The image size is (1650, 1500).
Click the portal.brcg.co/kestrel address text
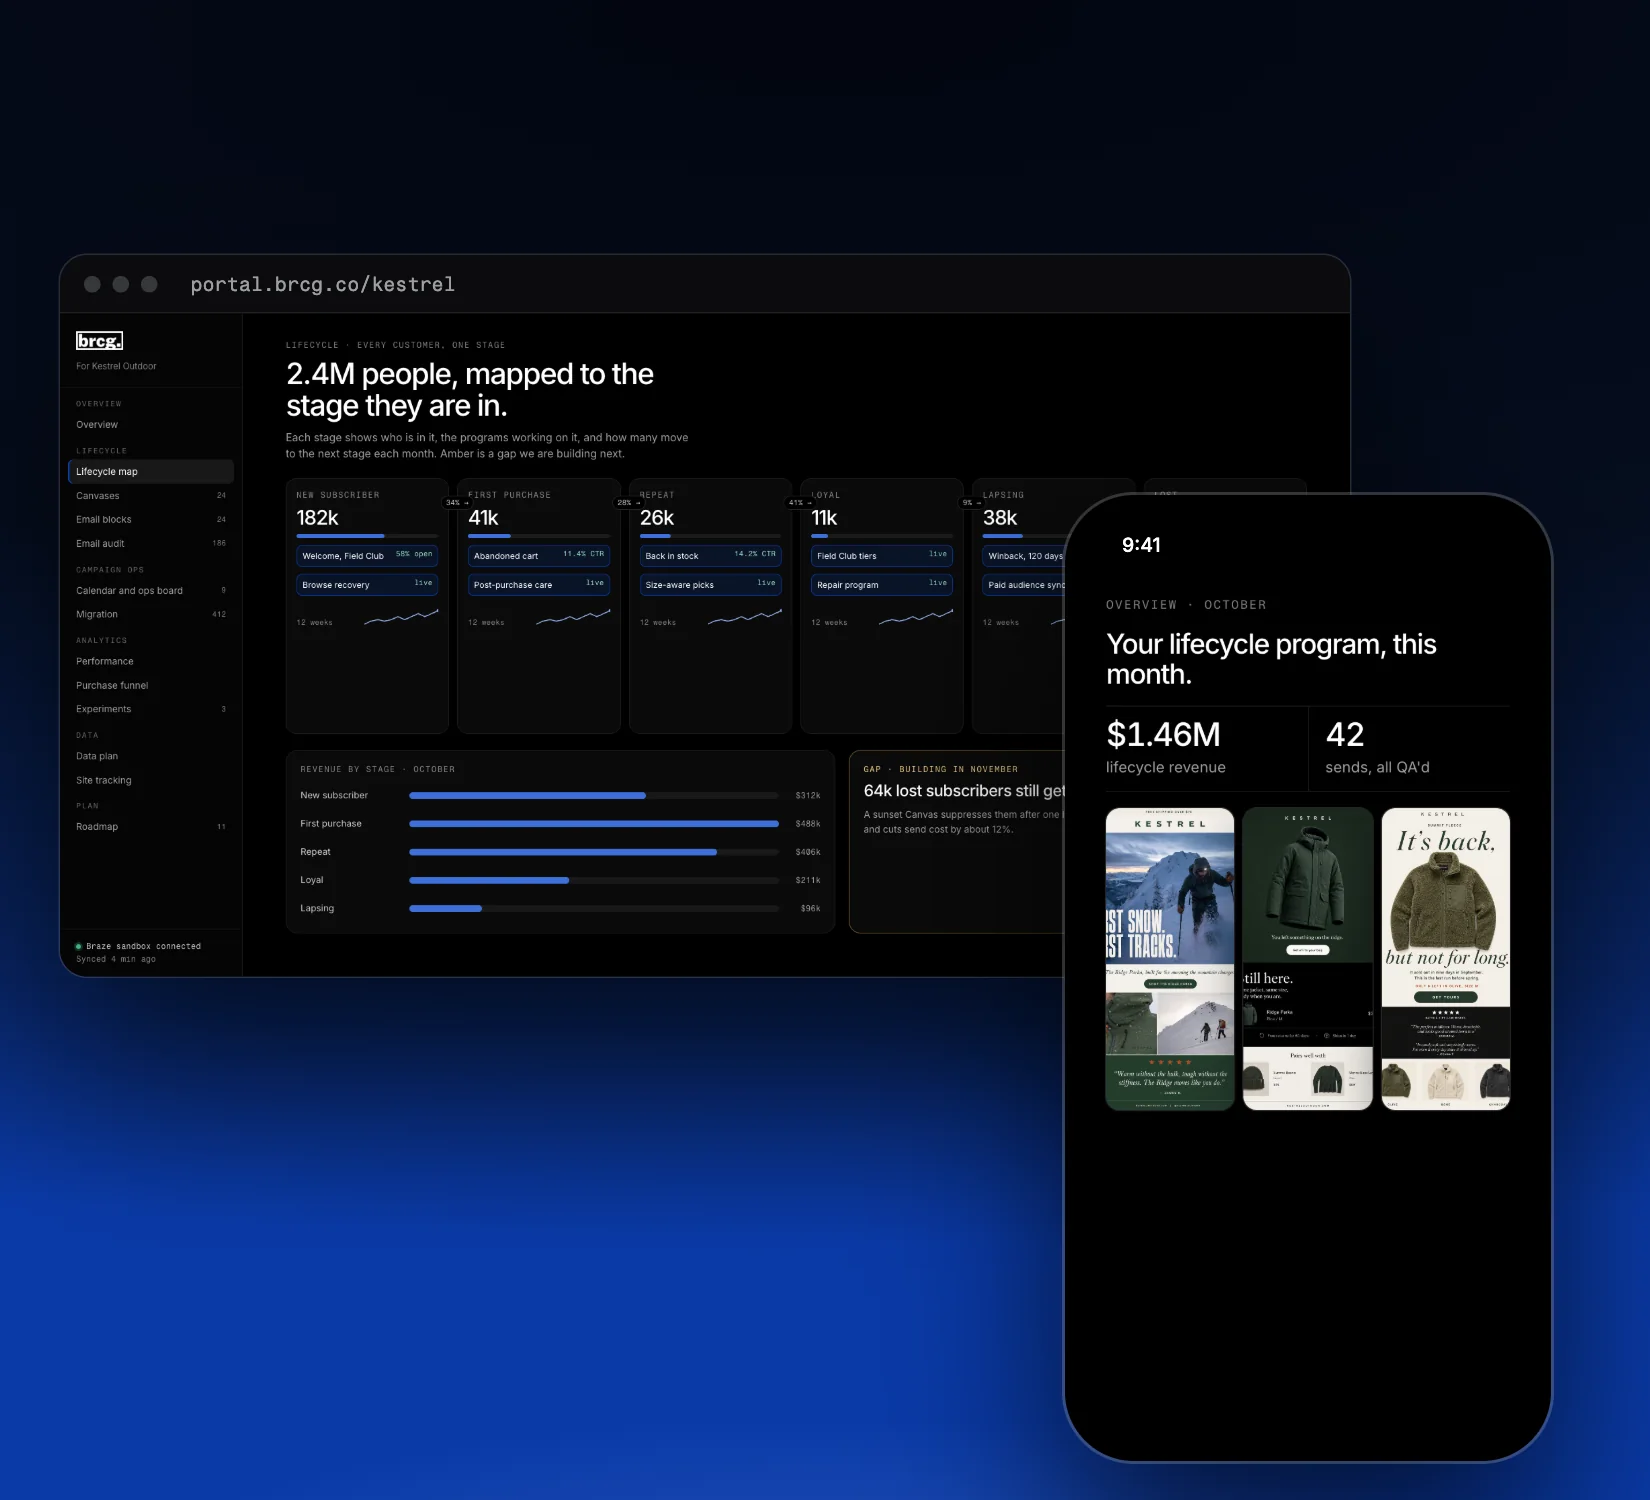pyautogui.click(x=322, y=285)
